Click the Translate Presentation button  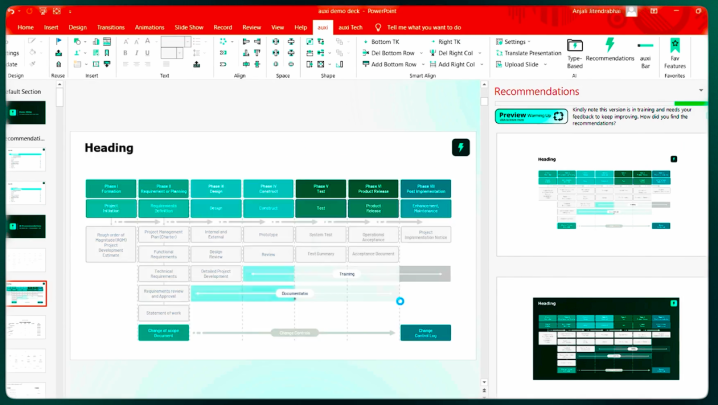531,53
